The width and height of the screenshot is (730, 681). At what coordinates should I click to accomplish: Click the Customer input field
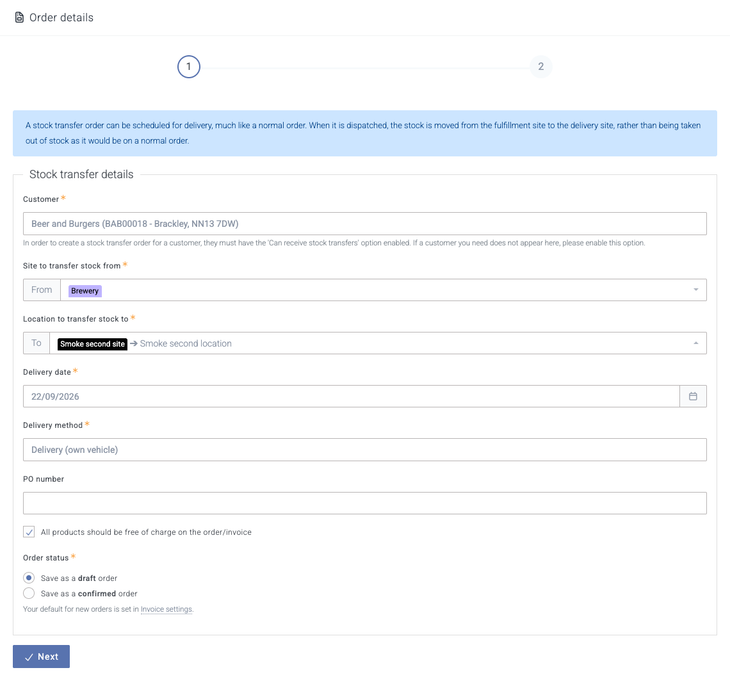365,223
